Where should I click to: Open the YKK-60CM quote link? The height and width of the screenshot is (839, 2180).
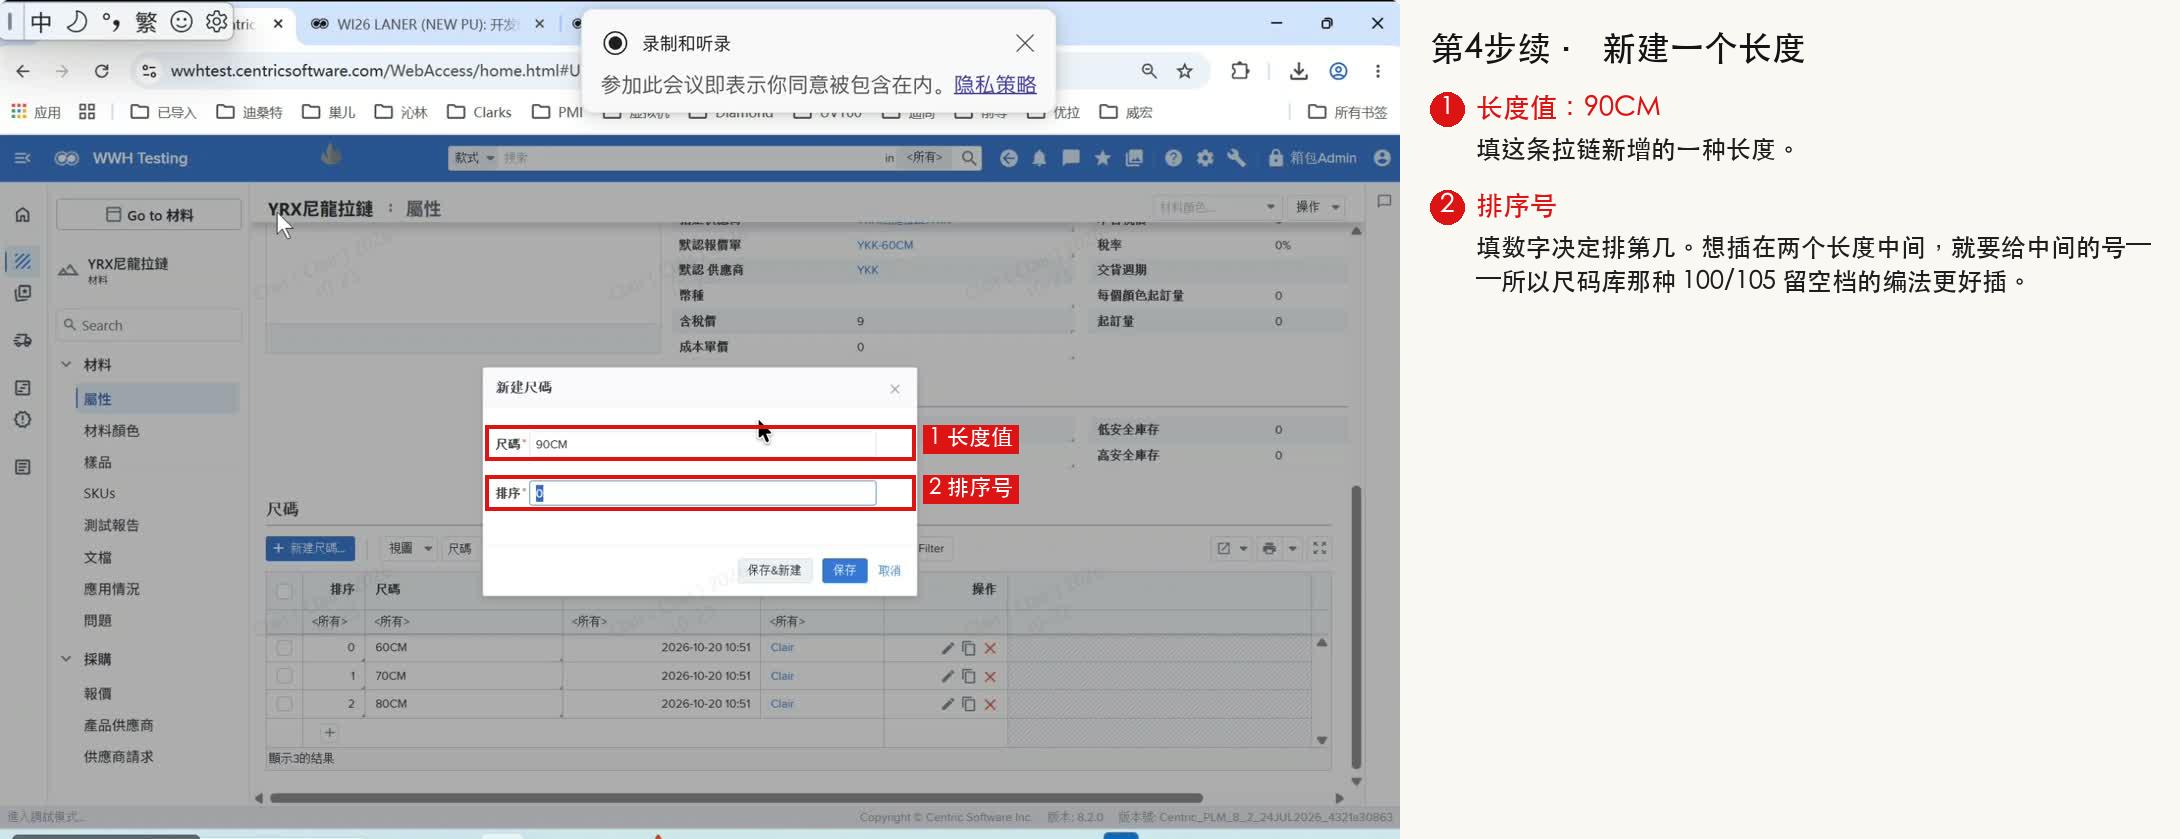[x=885, y=245]
